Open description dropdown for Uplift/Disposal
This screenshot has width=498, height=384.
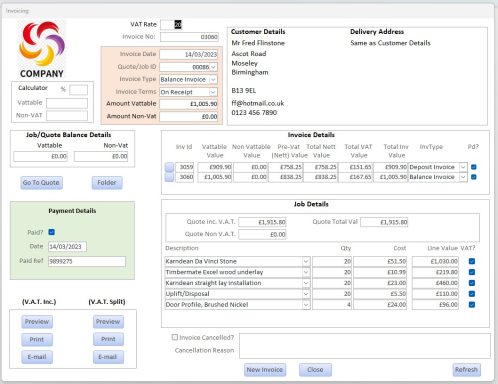point(306,294)
